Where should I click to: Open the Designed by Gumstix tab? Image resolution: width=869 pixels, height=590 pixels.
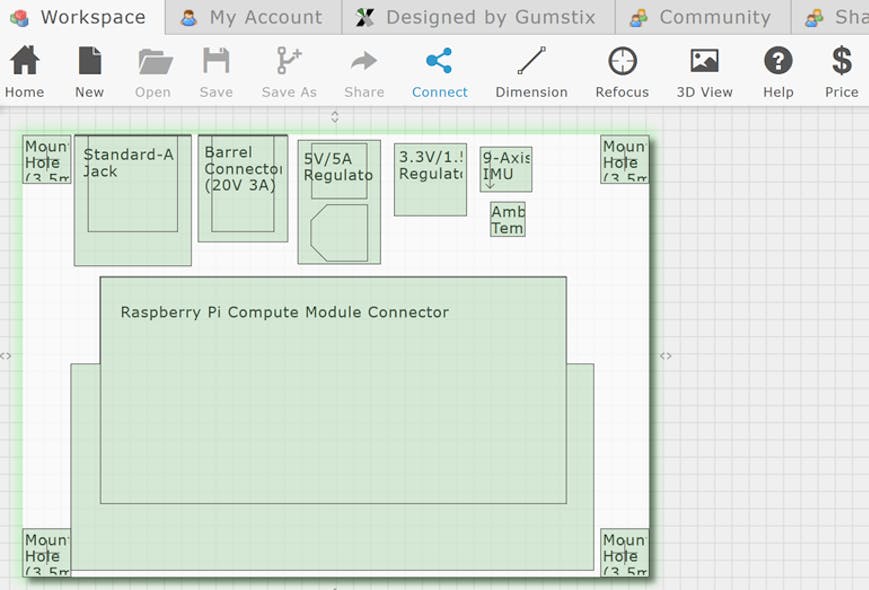point(478,17)
